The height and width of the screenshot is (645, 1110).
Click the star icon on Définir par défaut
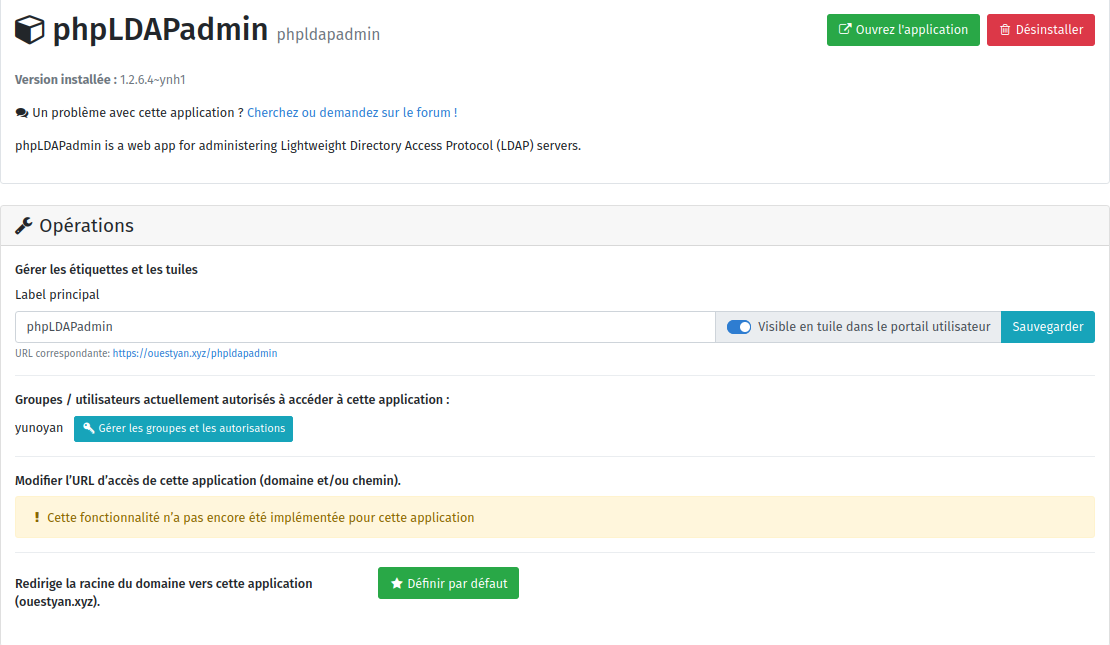(x=396, y=583)
